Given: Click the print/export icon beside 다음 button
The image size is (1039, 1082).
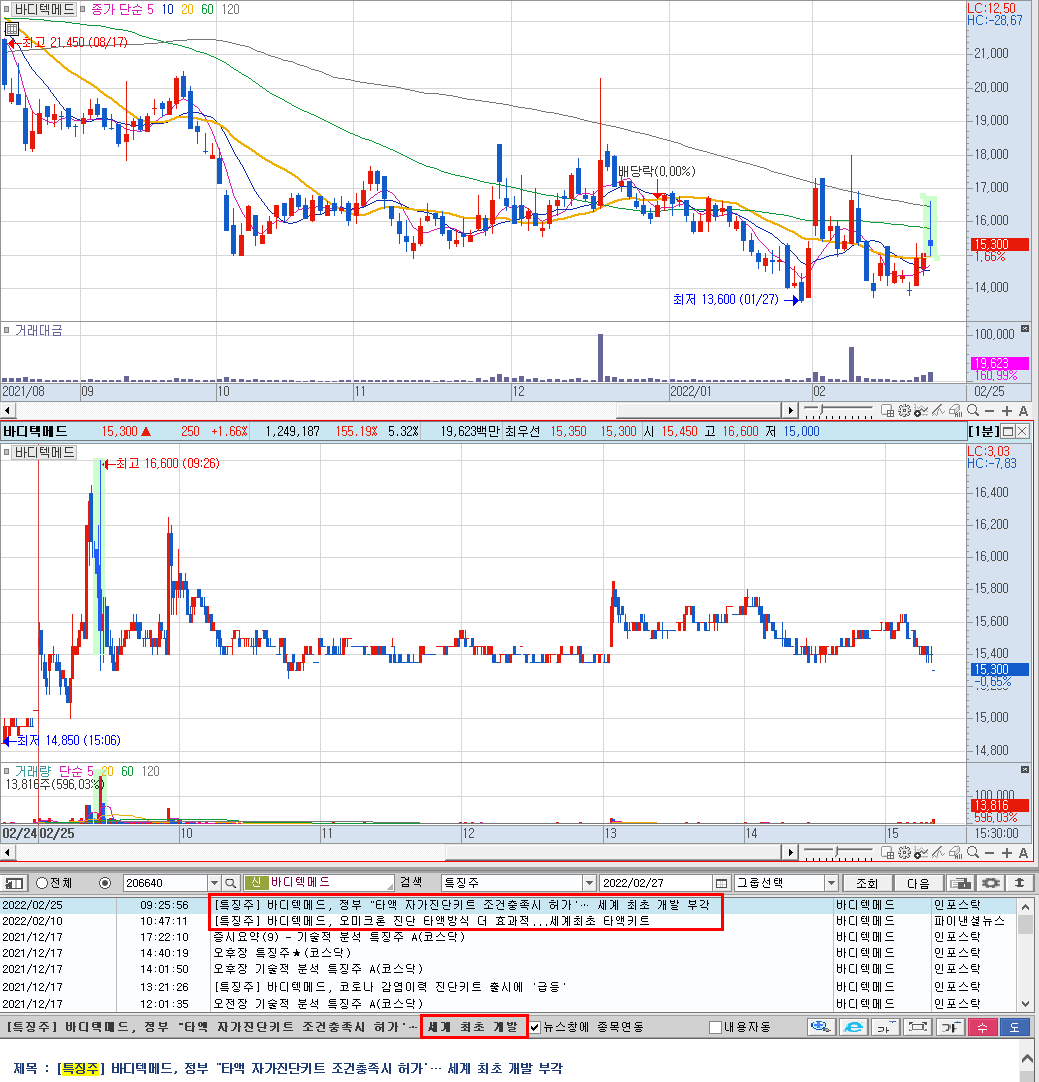Looking at the screenshot, I should tap(960, 883).
